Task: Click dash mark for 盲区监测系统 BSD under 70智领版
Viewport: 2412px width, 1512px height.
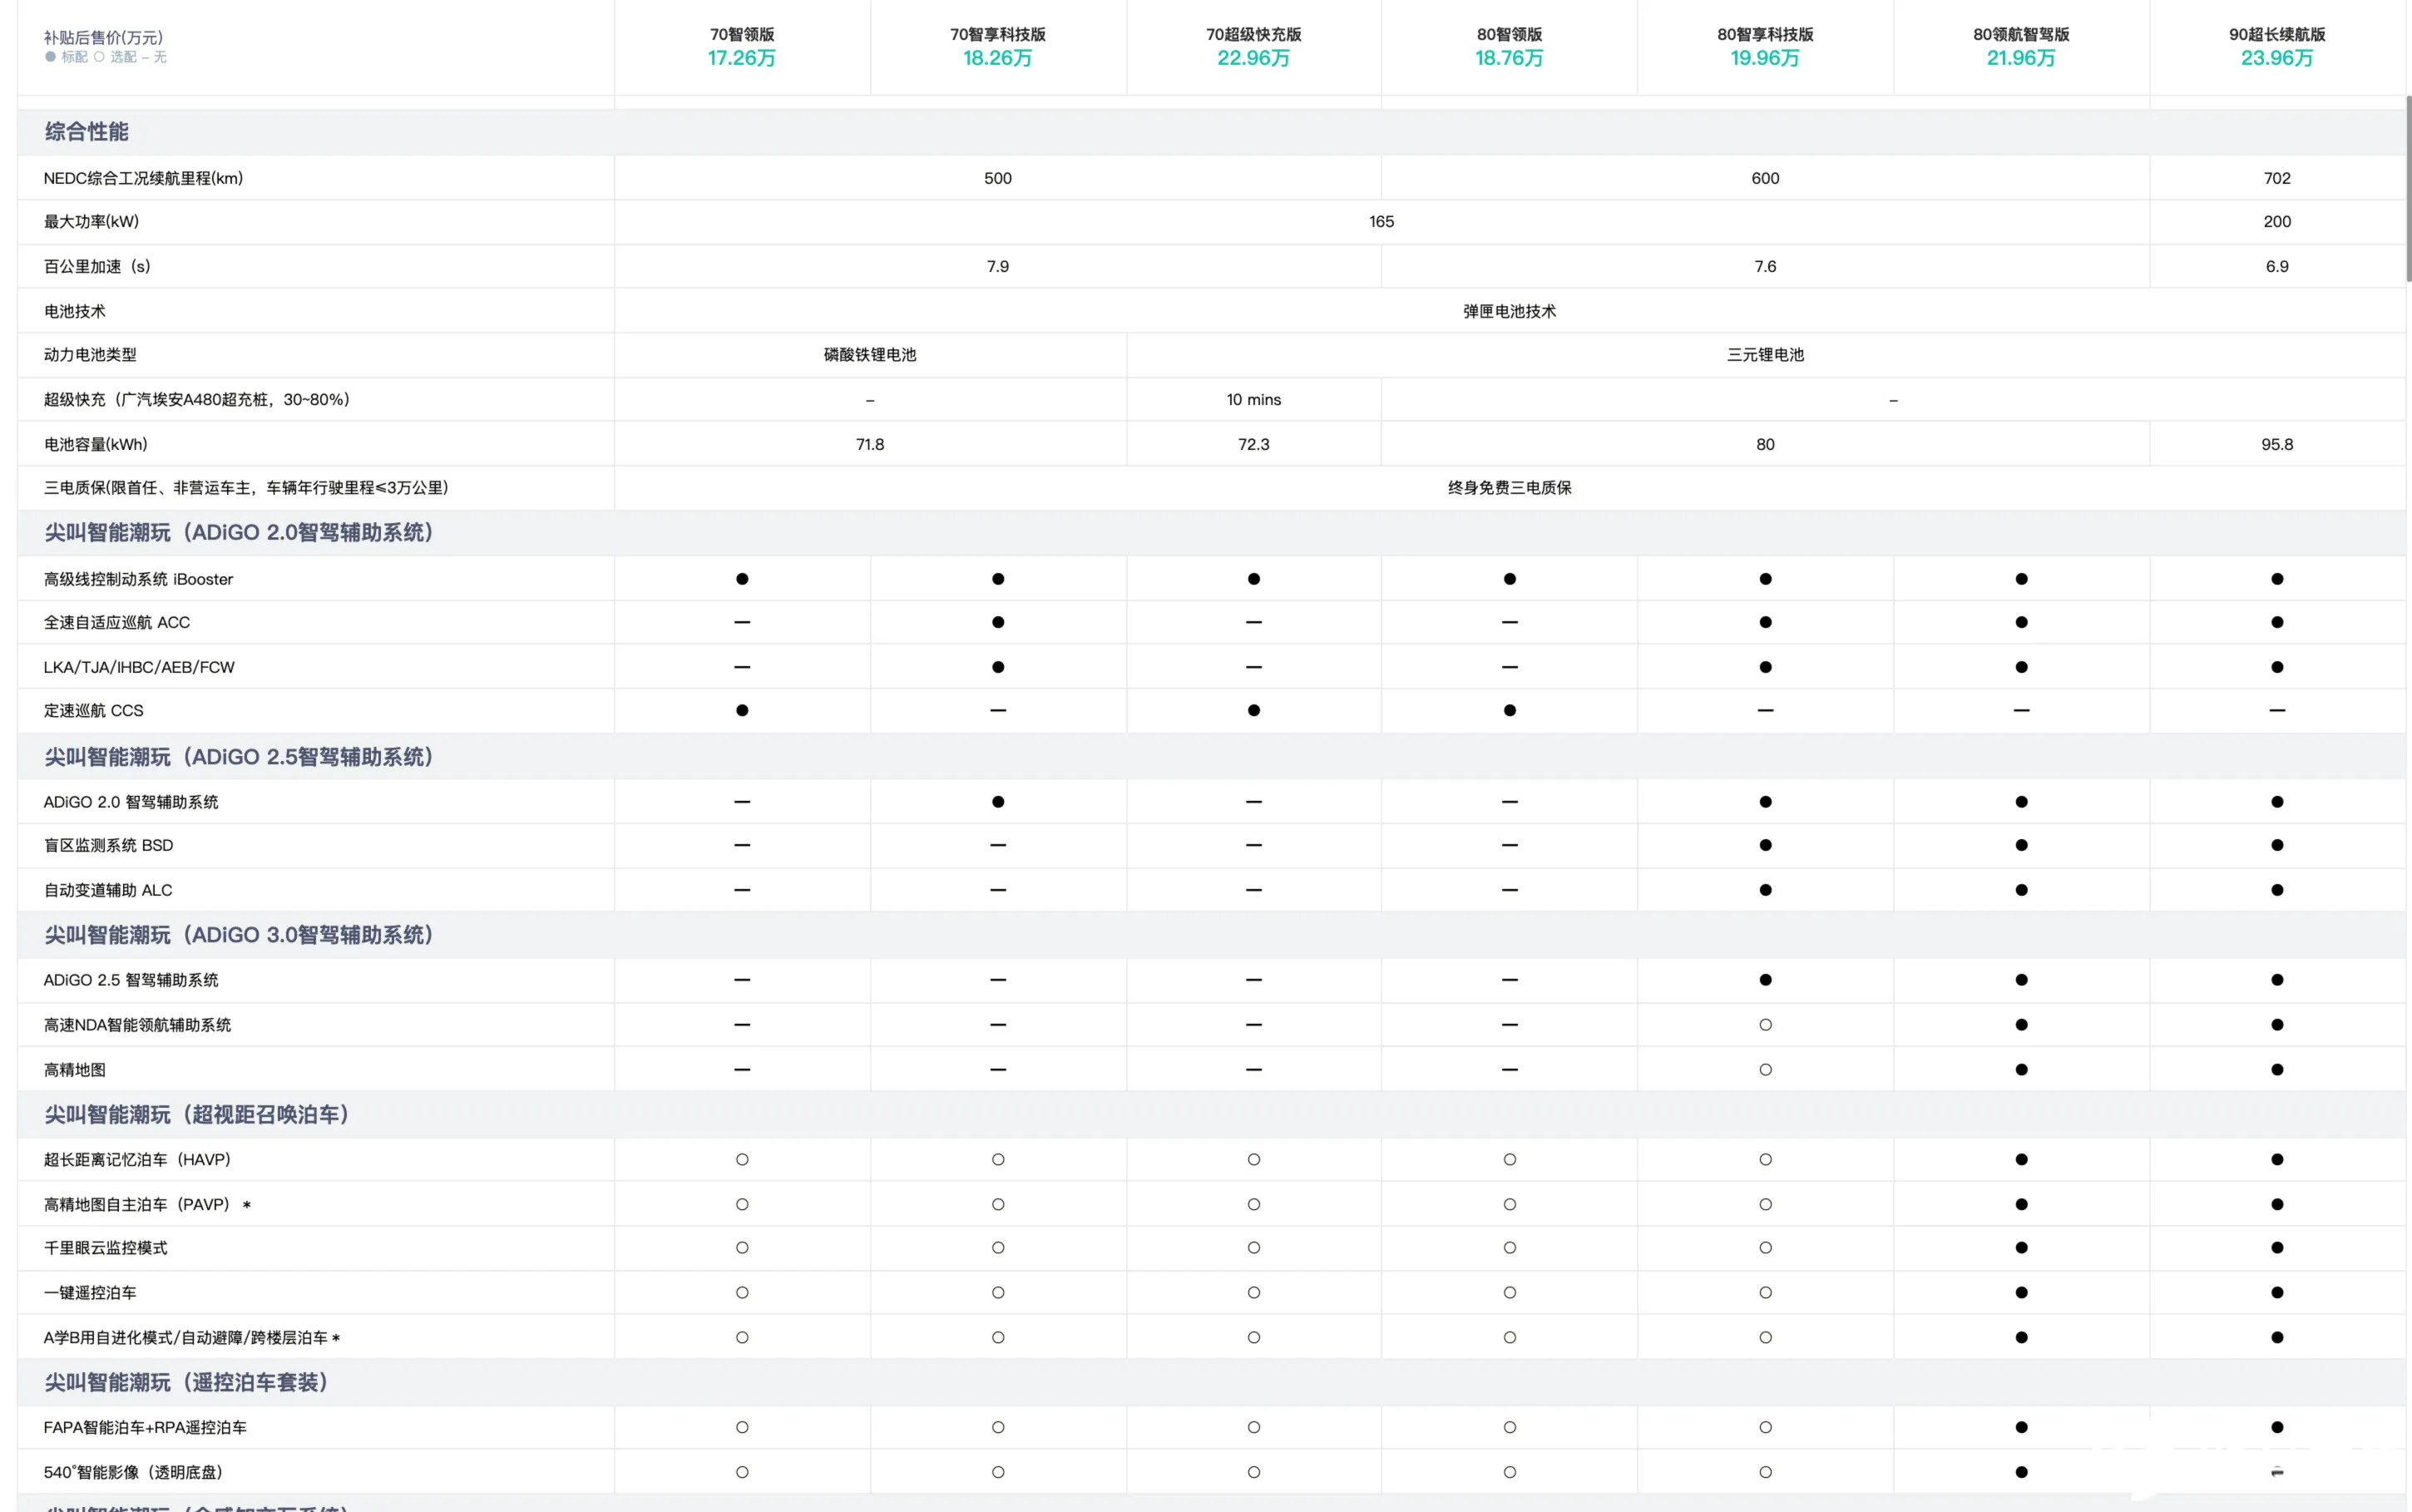Action: point(742,846)
